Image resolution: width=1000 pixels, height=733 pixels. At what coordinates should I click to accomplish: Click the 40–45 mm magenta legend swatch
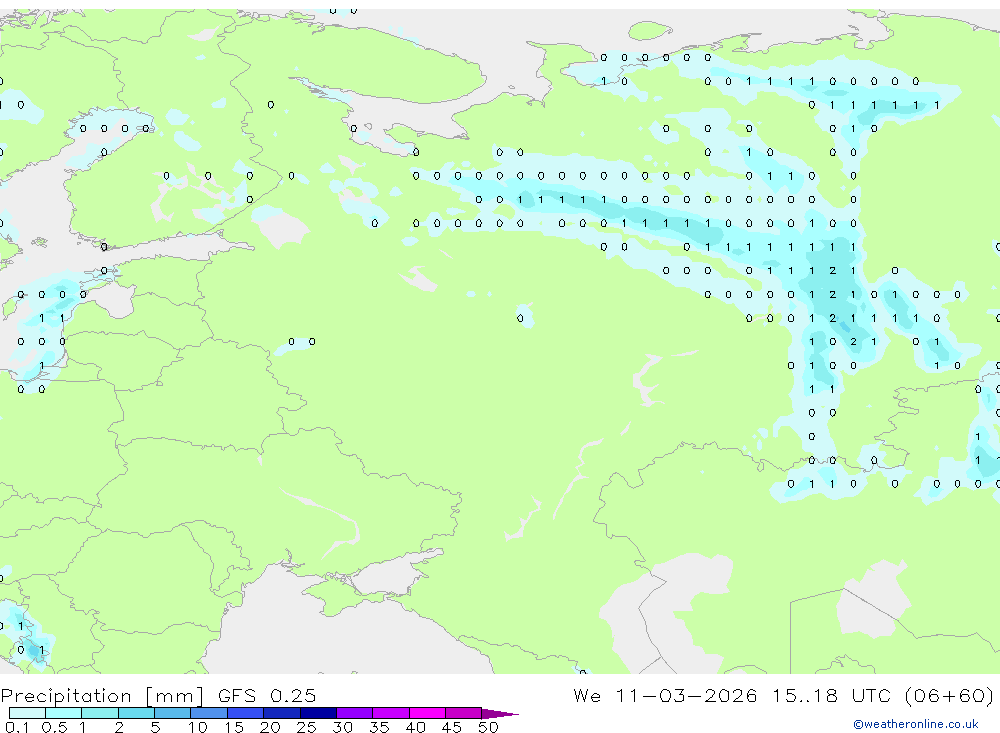(x=427, y=713)
